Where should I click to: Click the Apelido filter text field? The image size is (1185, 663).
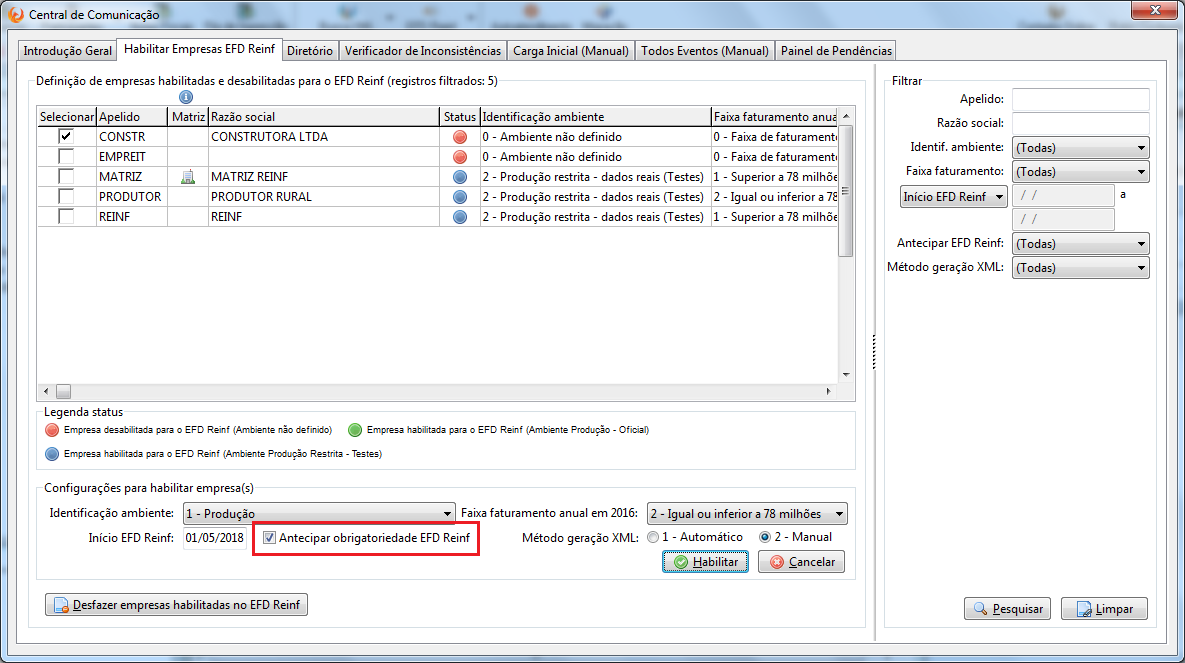pyautogui.click(x=1080, y=100)
